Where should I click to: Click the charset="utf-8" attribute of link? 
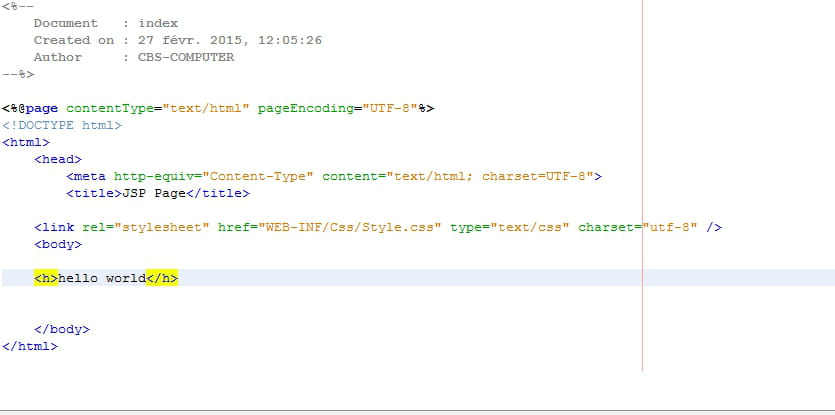638,227
